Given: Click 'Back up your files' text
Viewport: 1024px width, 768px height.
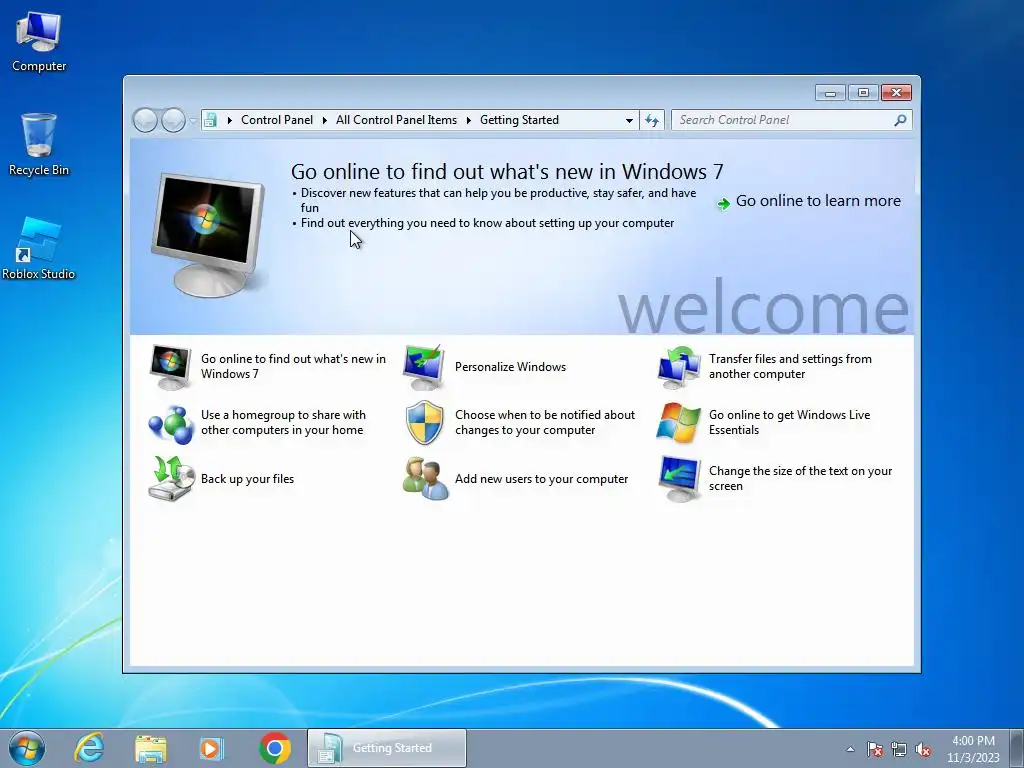Looking at the screenshot, I should click(247, 479).
